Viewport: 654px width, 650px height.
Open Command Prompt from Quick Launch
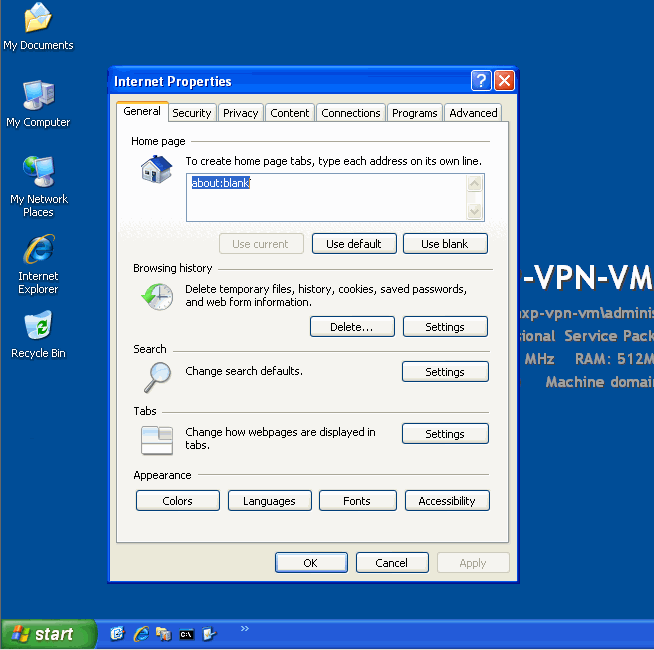click(186, 635)
